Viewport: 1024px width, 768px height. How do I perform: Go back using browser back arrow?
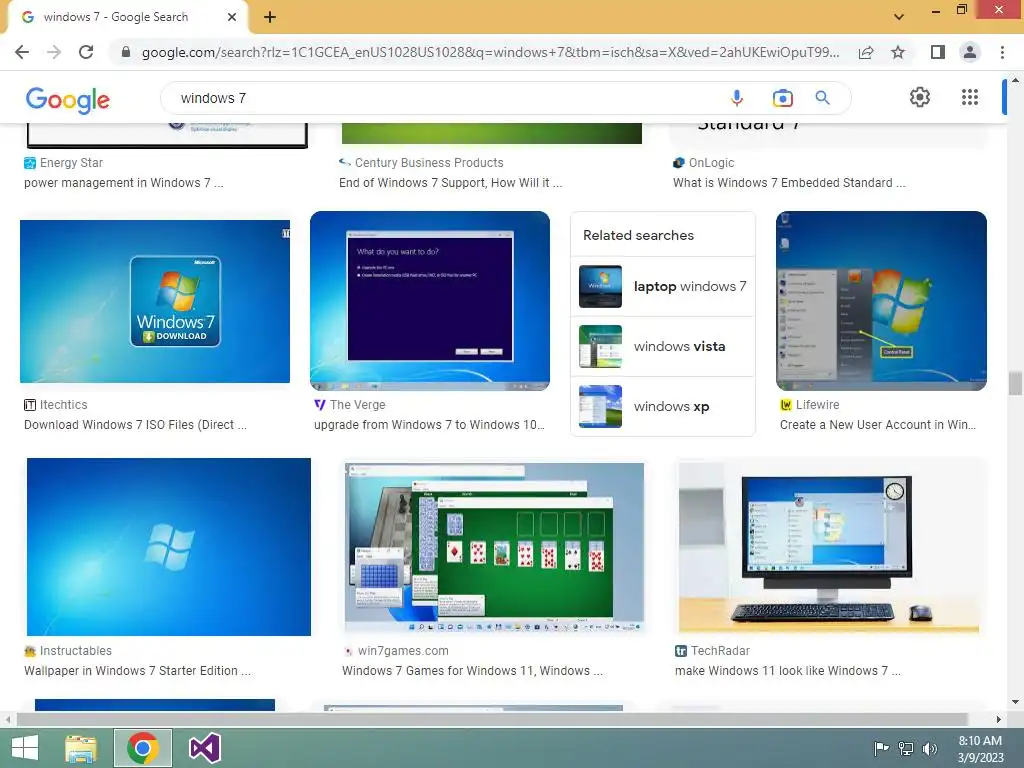22,52
